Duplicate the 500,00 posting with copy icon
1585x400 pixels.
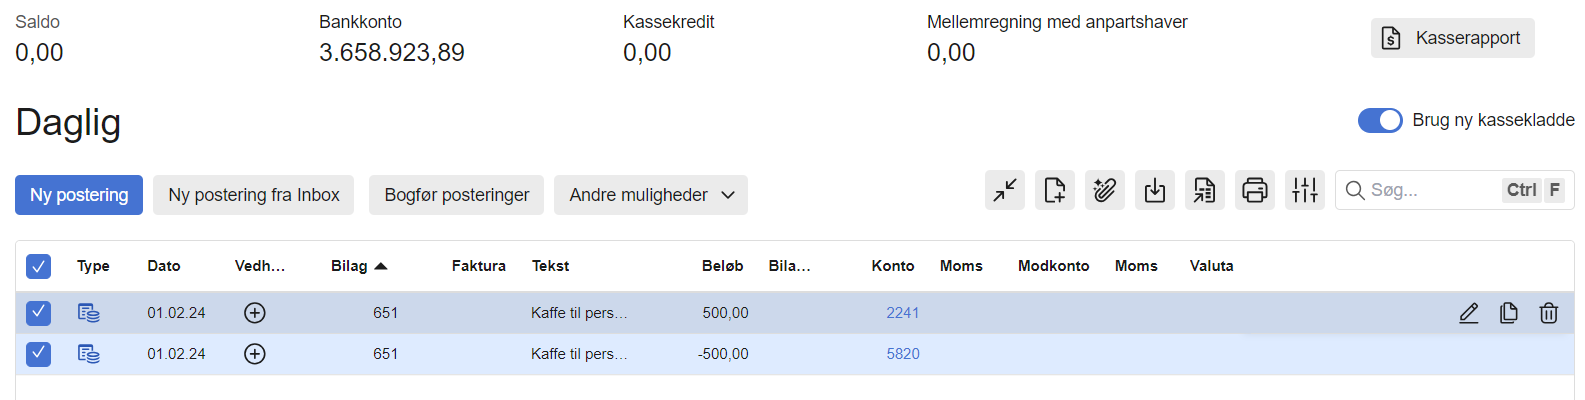click(1508, 313)
